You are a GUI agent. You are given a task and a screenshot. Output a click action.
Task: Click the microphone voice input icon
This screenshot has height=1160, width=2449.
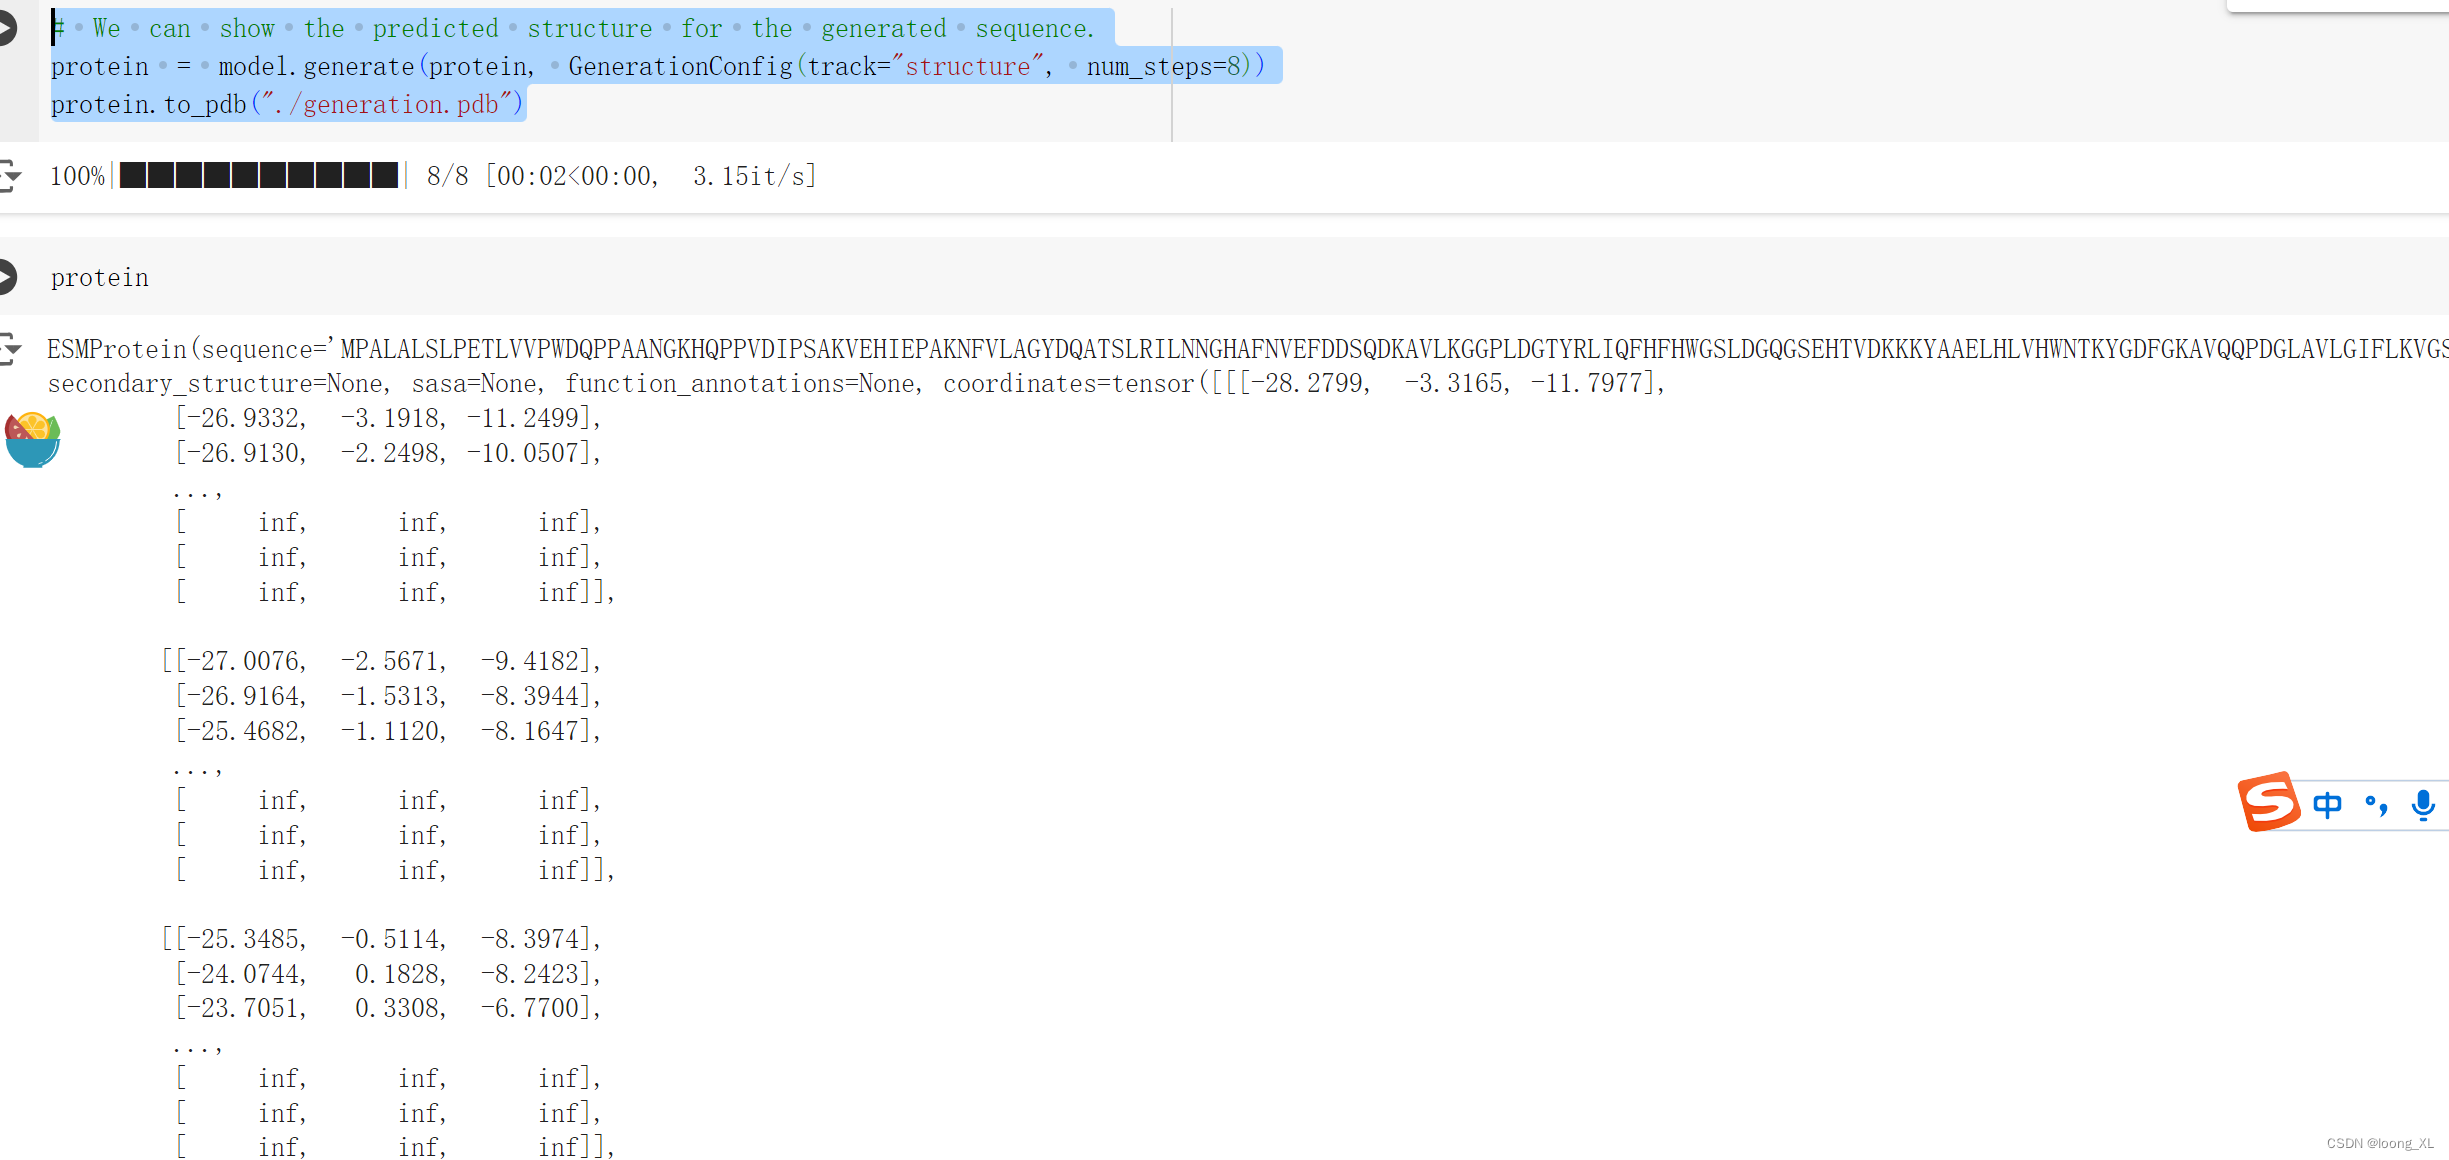coord(2422,804)
